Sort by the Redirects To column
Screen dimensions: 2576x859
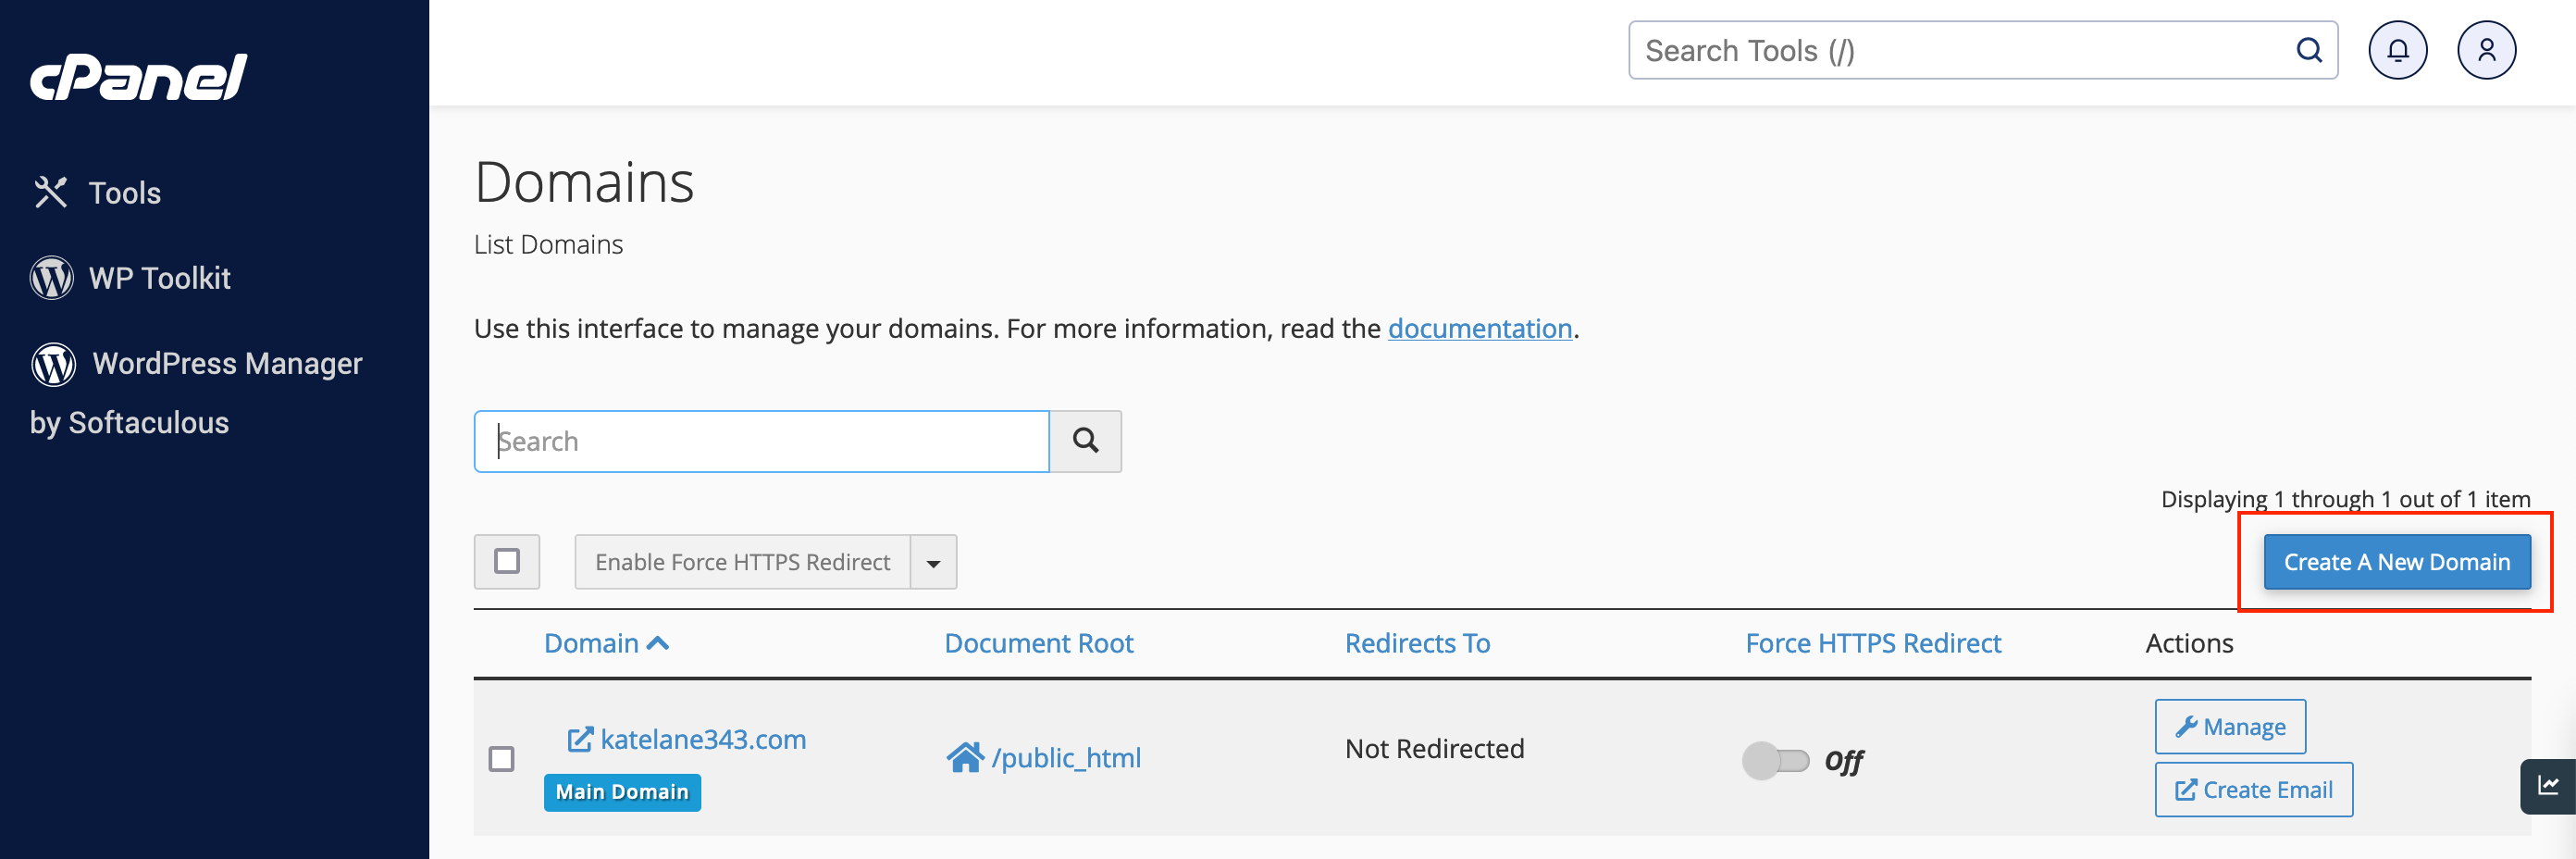point(1417,643)
